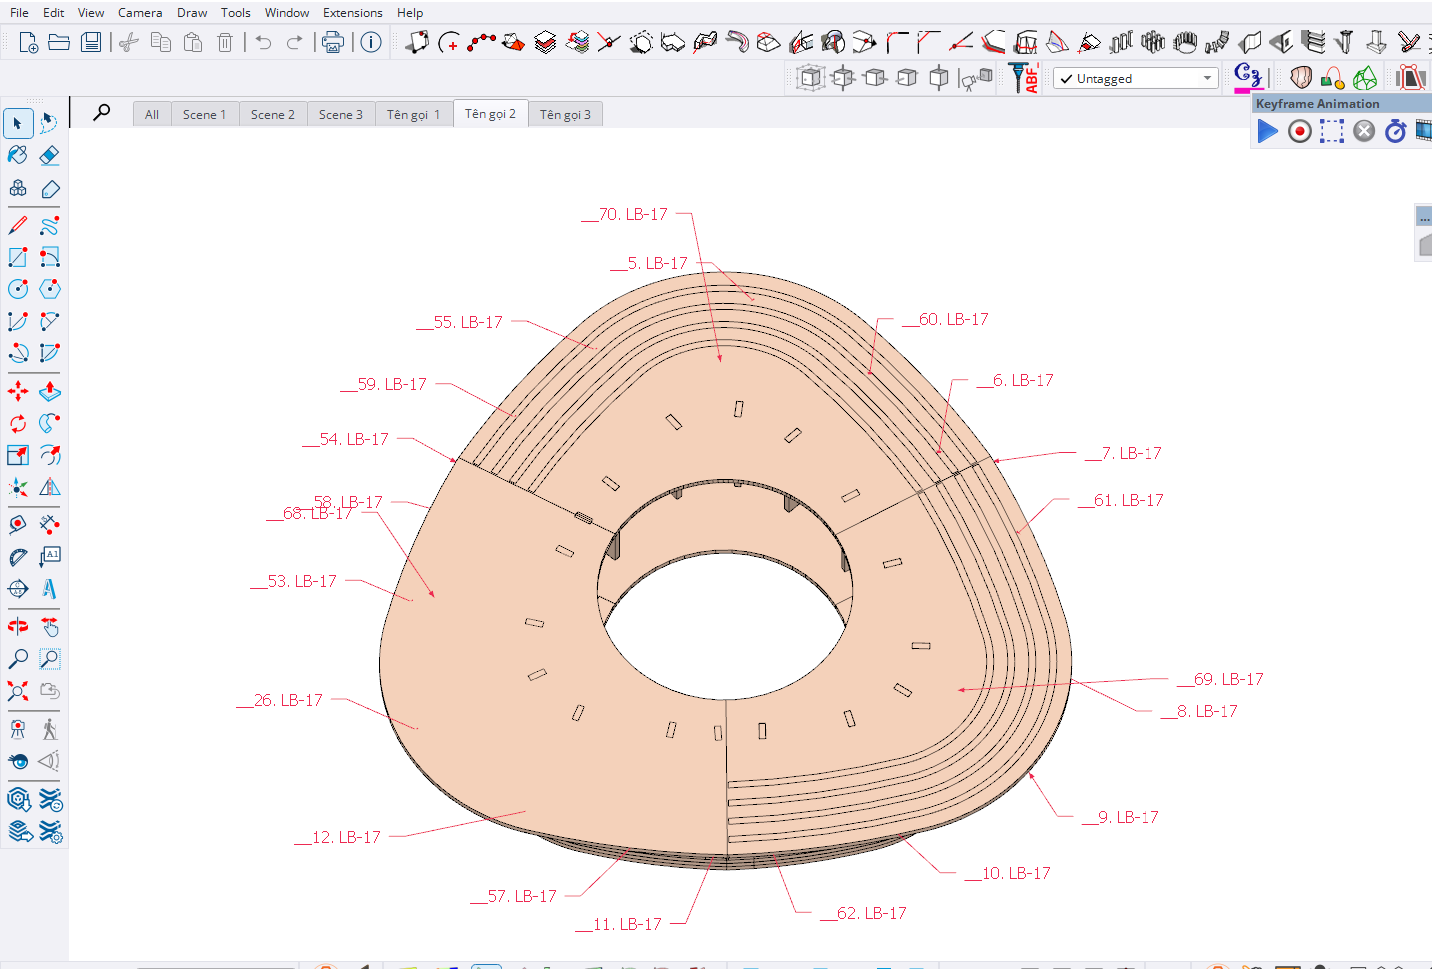This screenshot has width=1432, height=969.
Task: Open the Untagged tag dropdown
Action: 1136,79
